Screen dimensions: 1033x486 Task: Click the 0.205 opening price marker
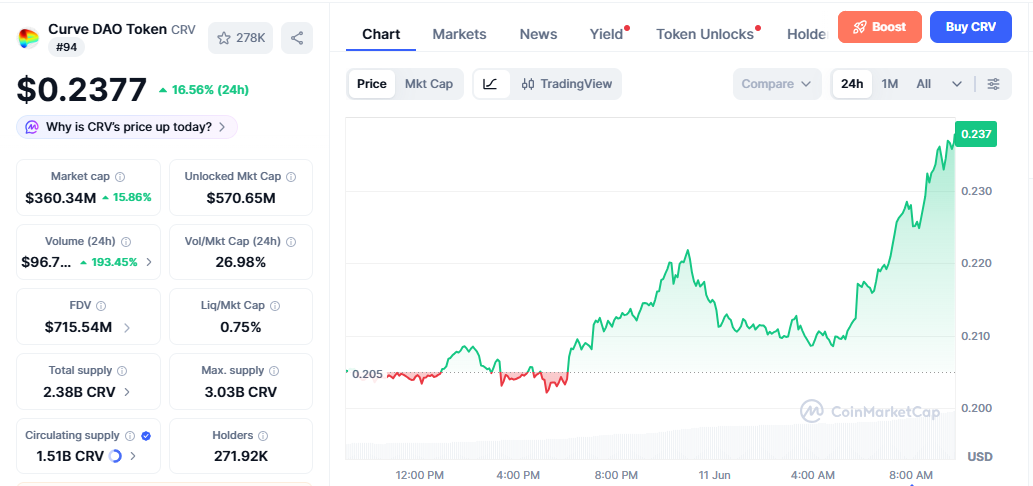367,374
